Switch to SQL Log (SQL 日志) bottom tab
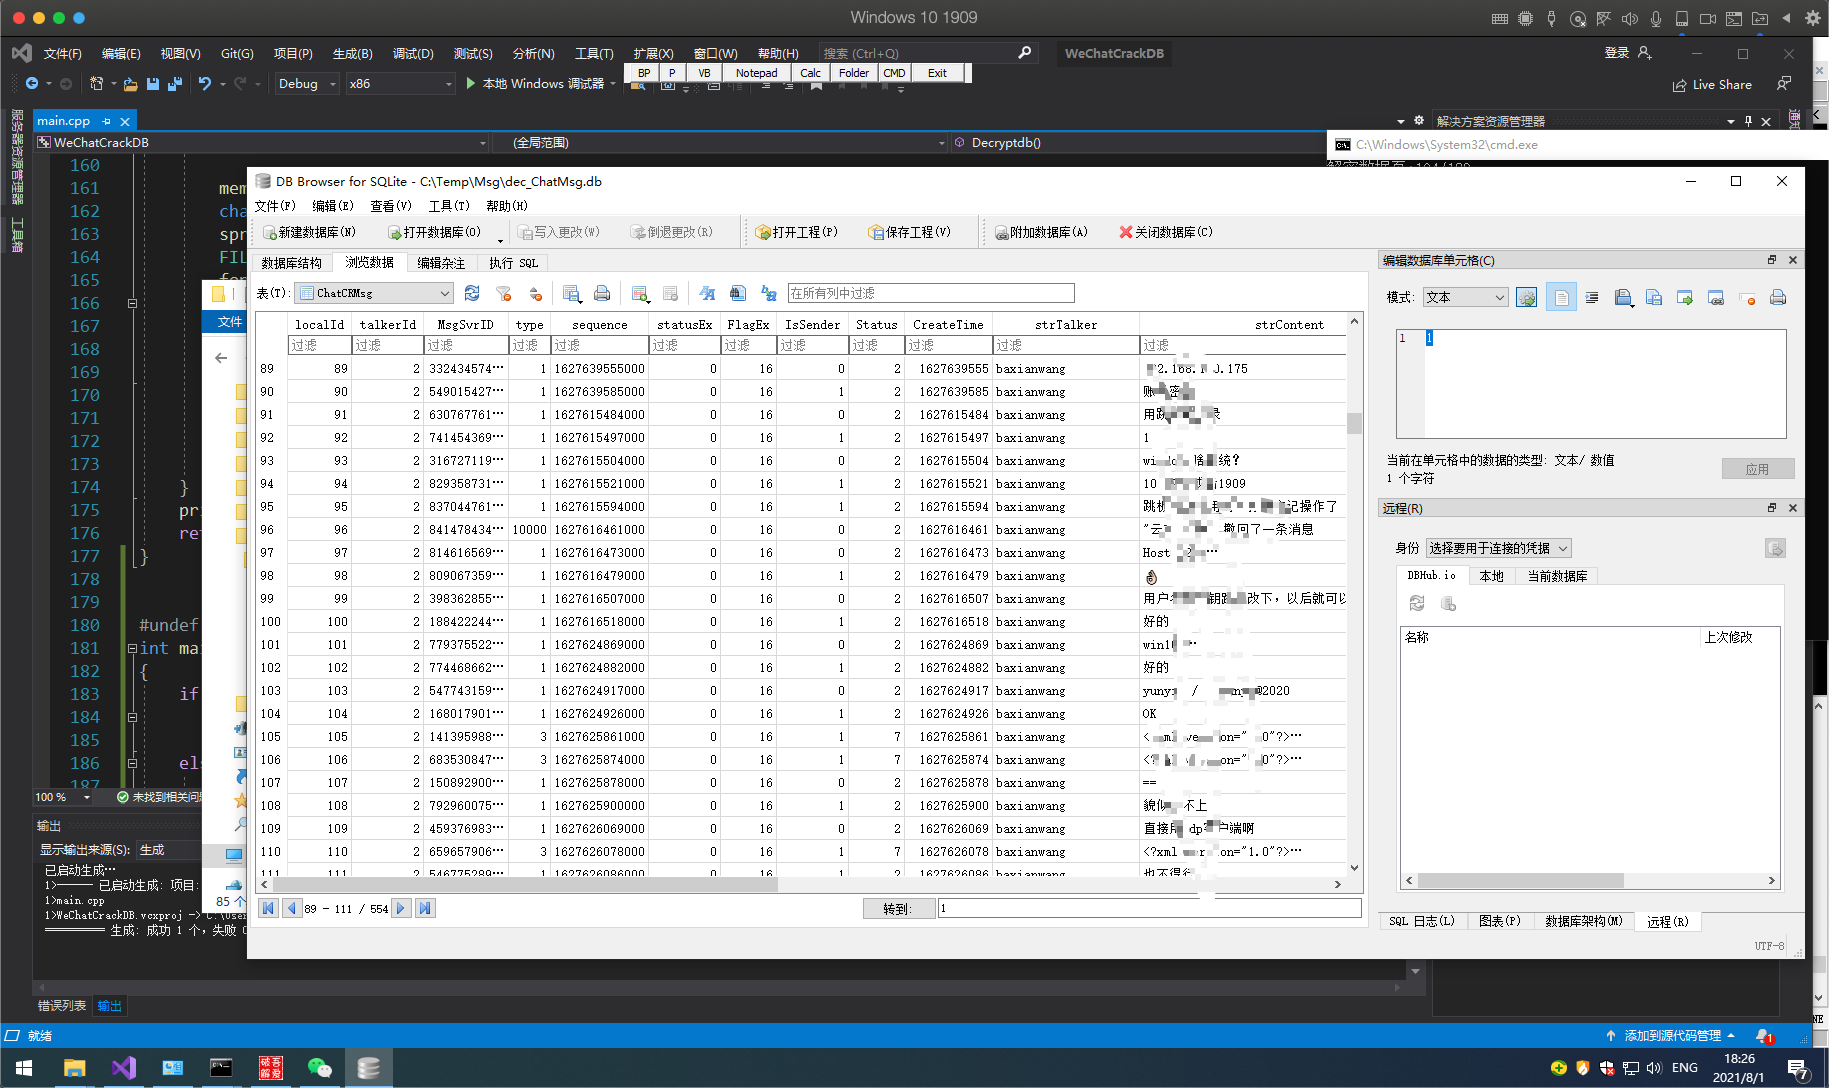Viewport: 1829px width, 1088px height. point(1422,921)
